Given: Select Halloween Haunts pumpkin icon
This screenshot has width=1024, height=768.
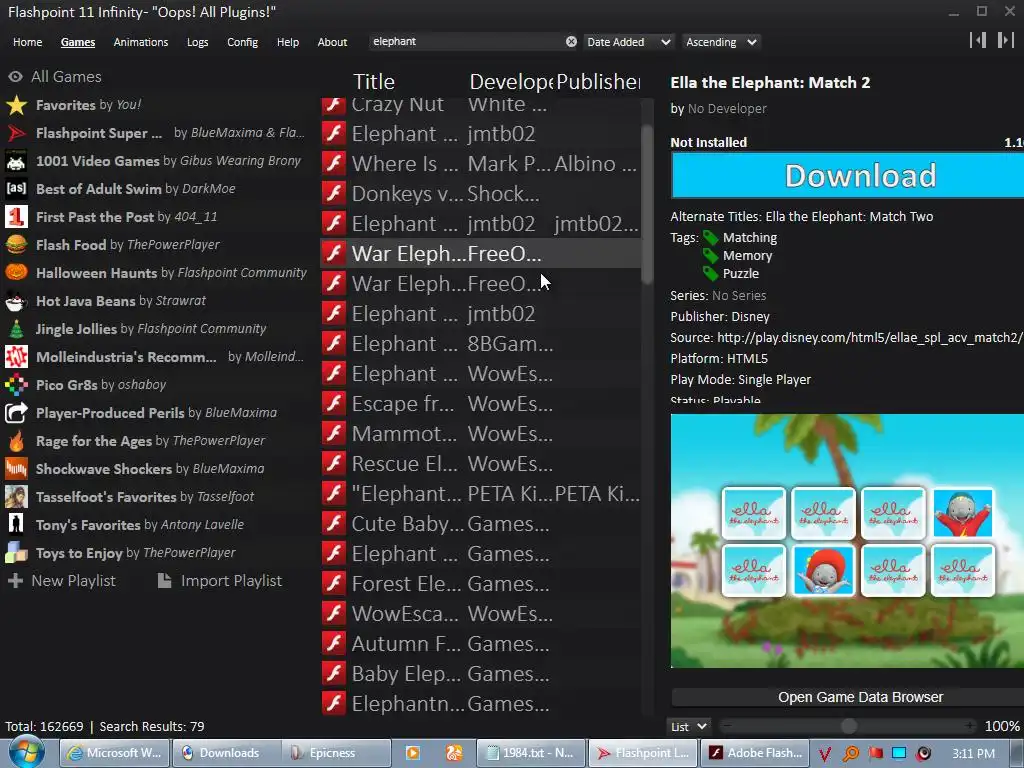Looking at the screenshot, I should [16, 273].
